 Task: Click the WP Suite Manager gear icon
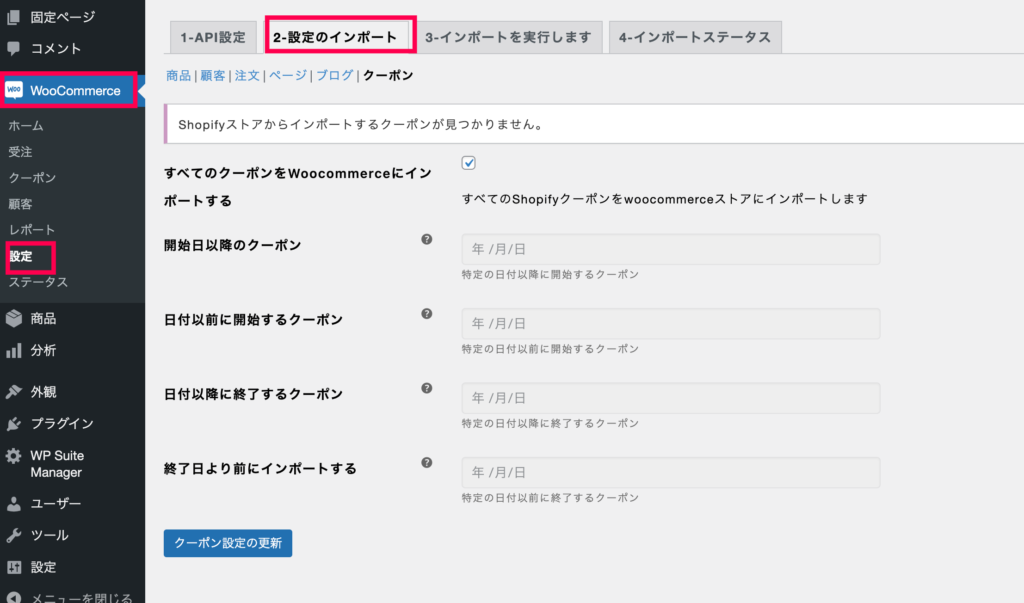[14, 456]
